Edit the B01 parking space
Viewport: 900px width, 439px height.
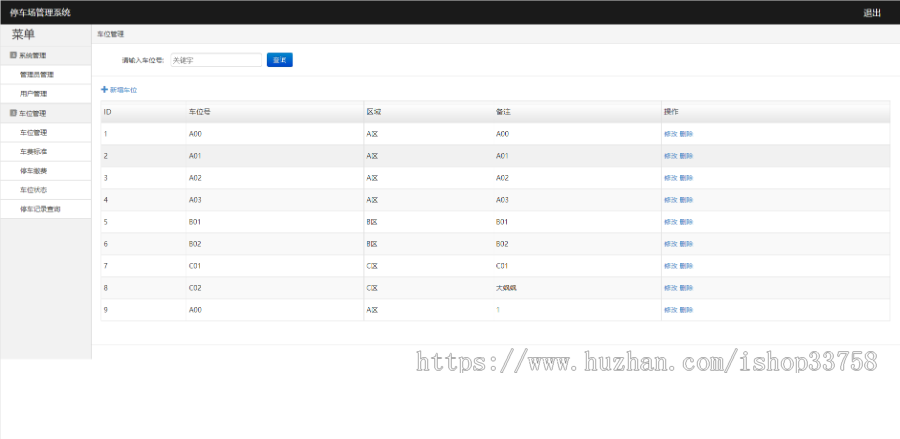670,222
